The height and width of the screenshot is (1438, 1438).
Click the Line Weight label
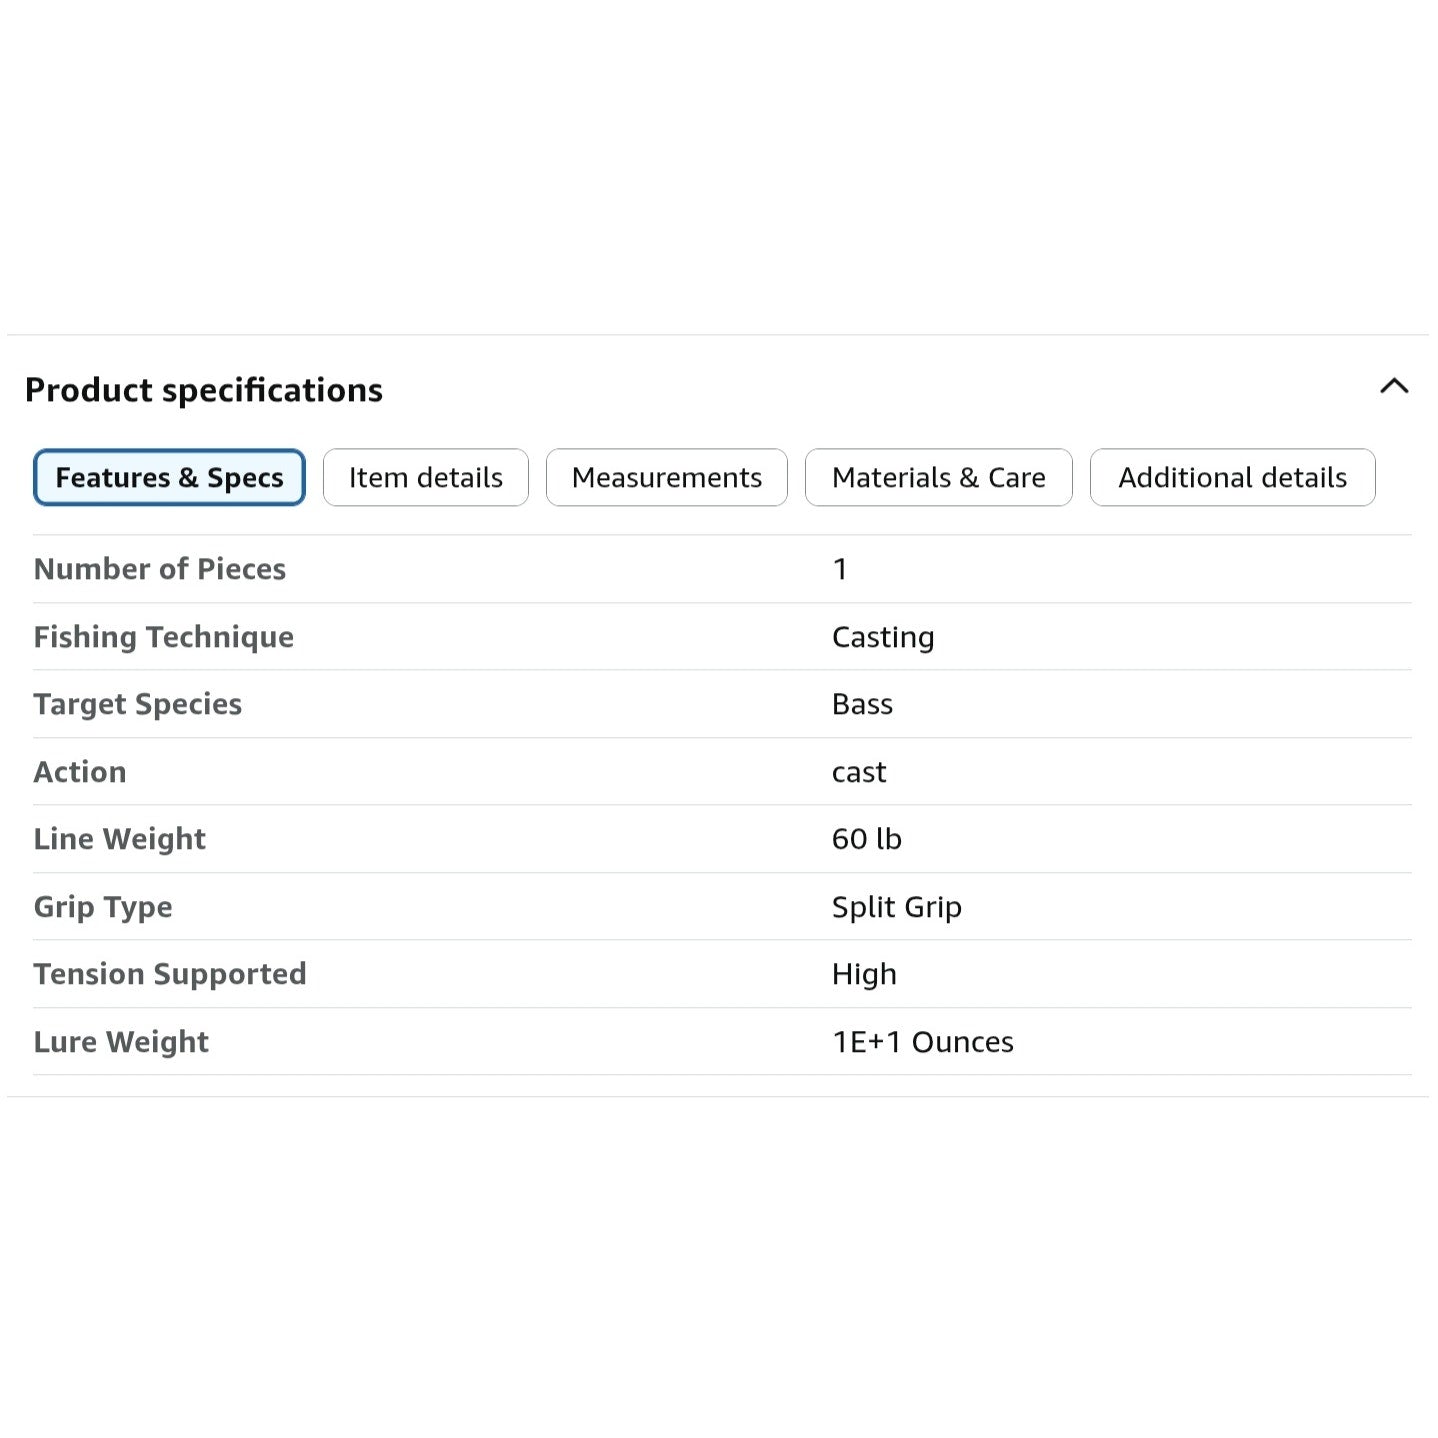pyautogui.click(x=120, y=839)
